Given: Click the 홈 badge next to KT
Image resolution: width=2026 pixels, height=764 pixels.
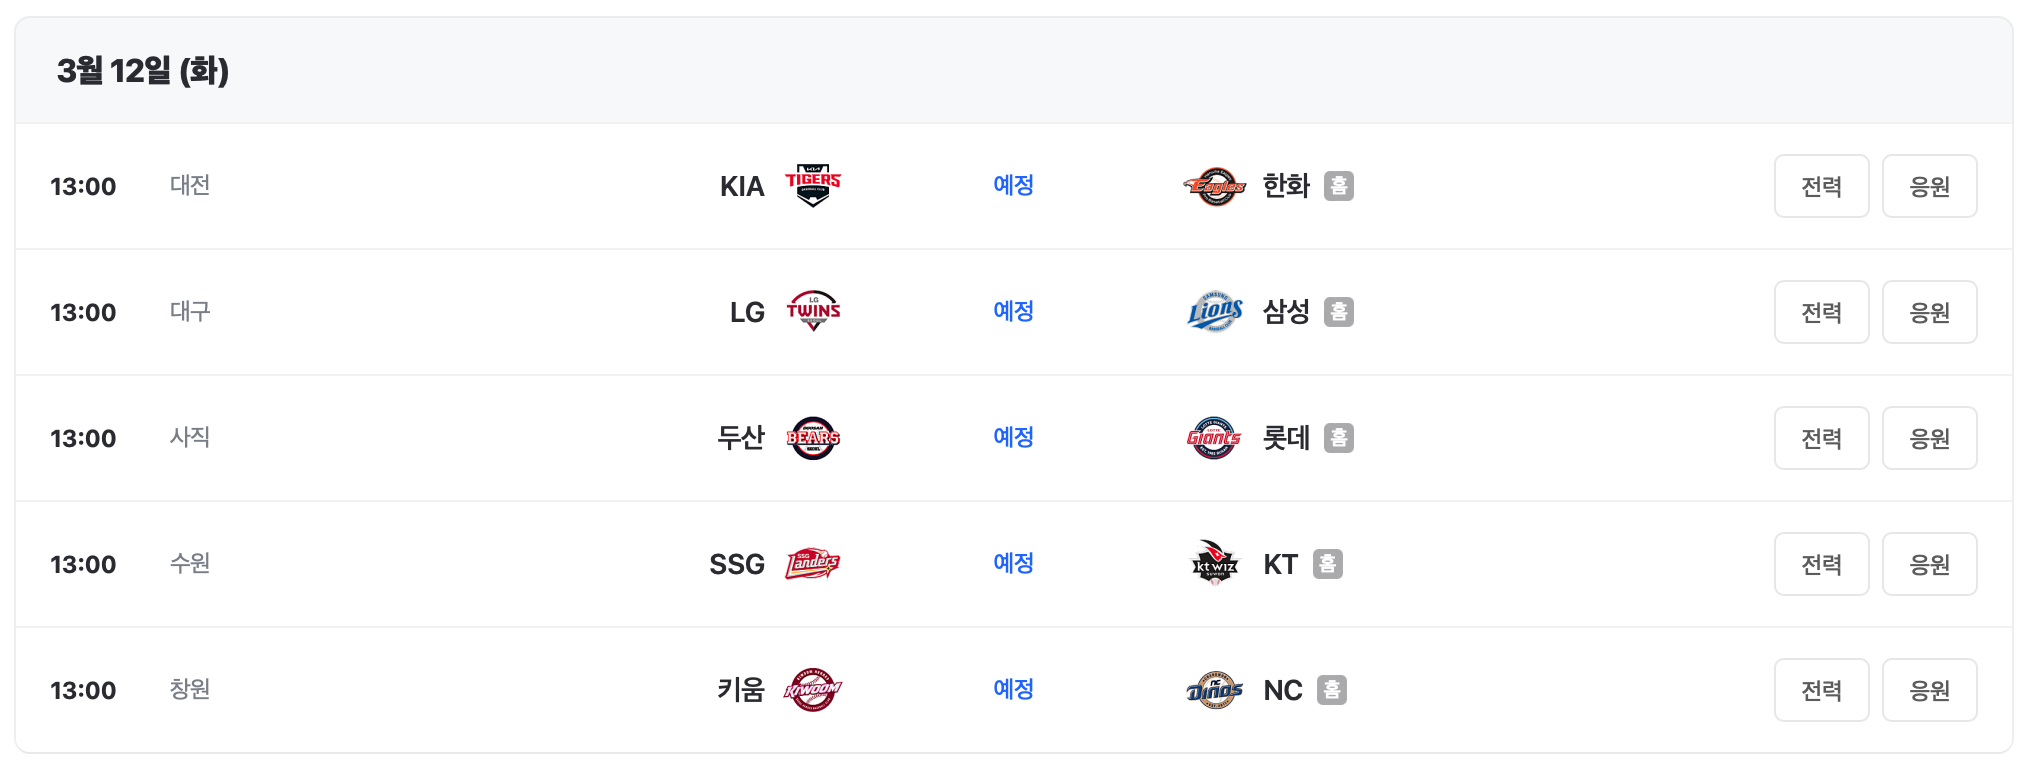Looking at the screenshot, I should (x=1330, y=564).
